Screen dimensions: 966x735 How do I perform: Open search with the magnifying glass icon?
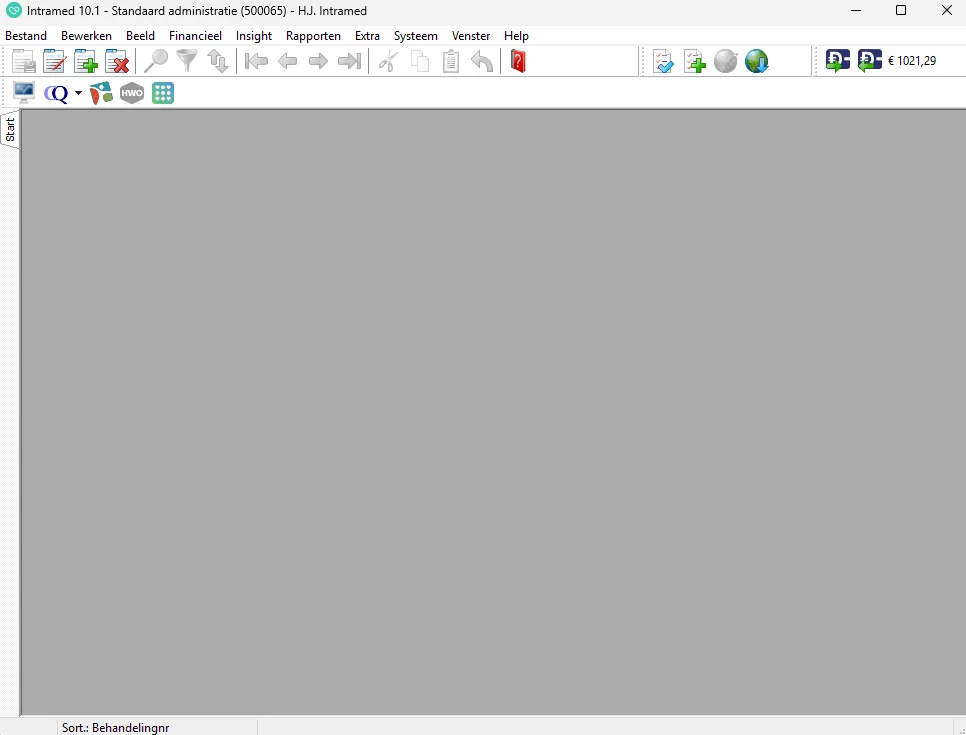coord(156,62)
